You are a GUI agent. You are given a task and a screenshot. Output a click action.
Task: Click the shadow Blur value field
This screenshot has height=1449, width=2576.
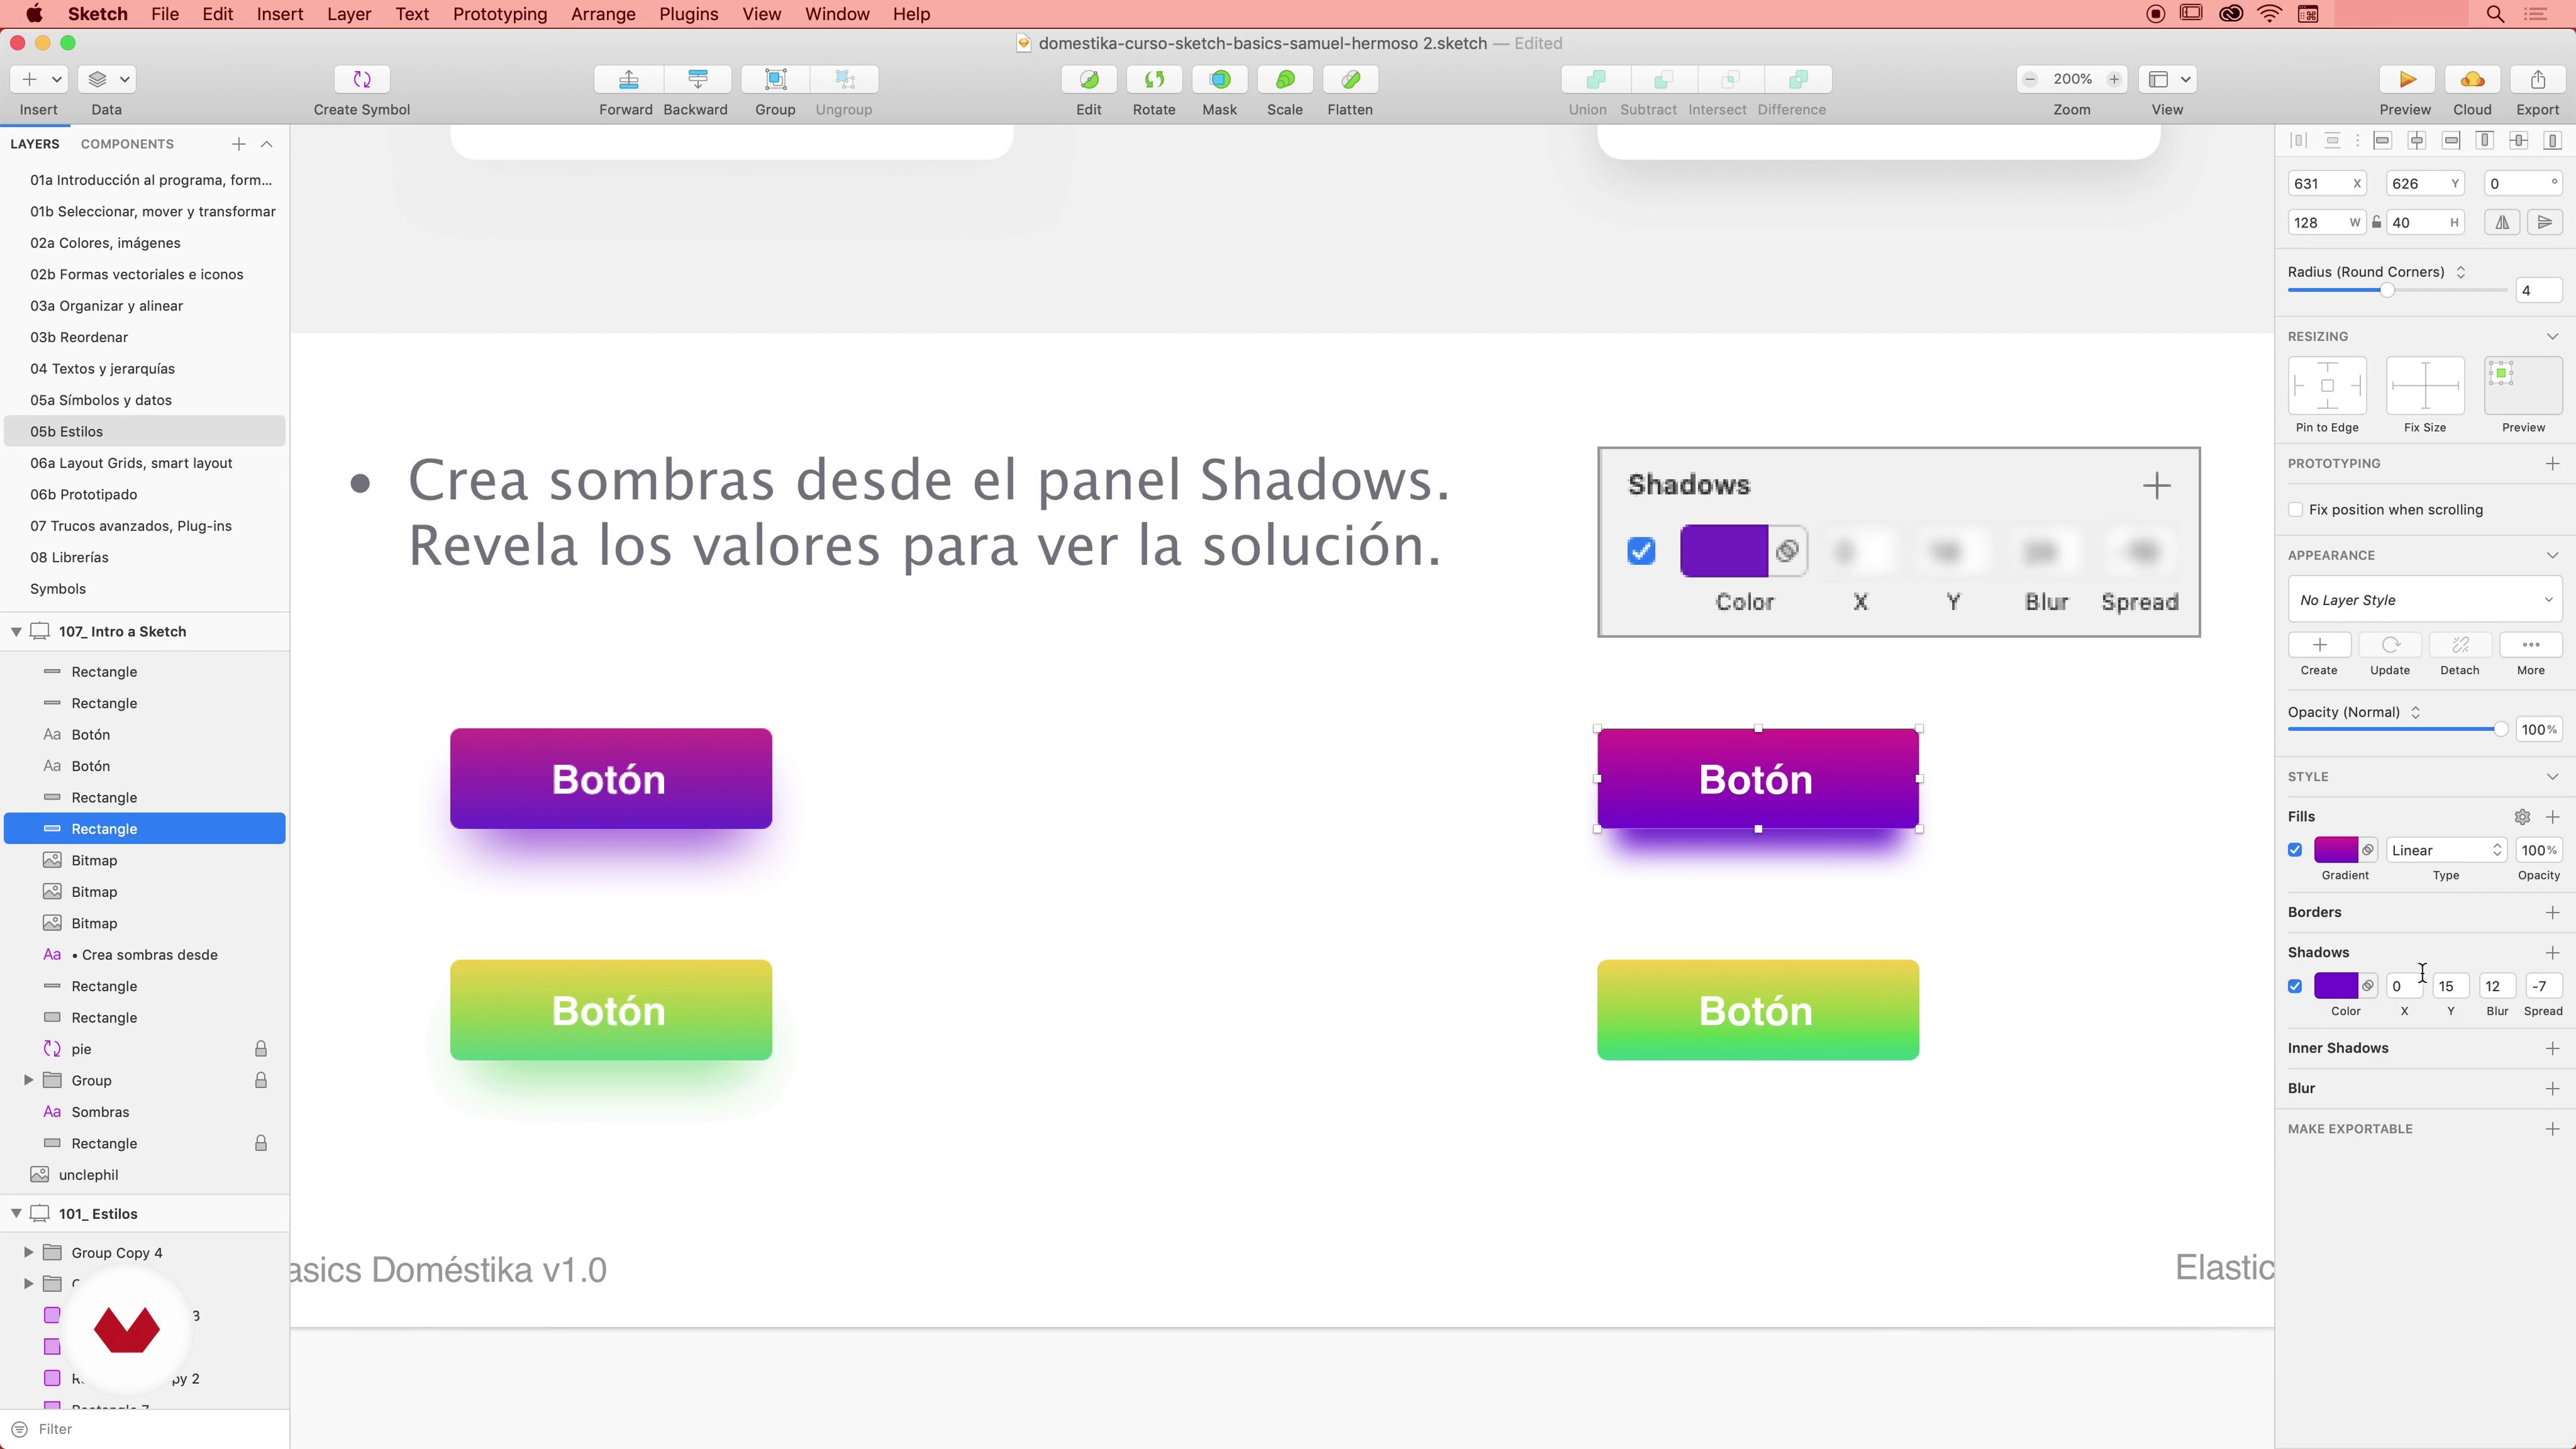tap(2497, 986)
